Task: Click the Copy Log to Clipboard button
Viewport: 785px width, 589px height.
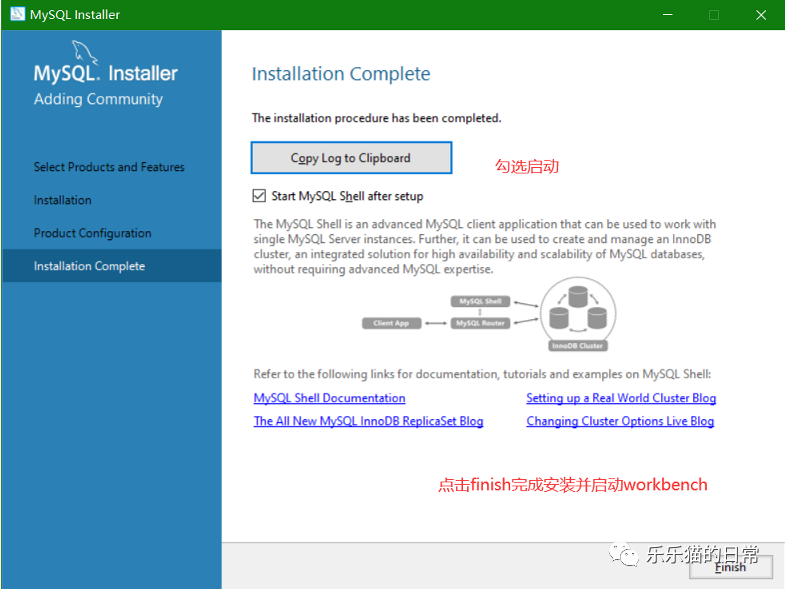Action: click(351, 158)
